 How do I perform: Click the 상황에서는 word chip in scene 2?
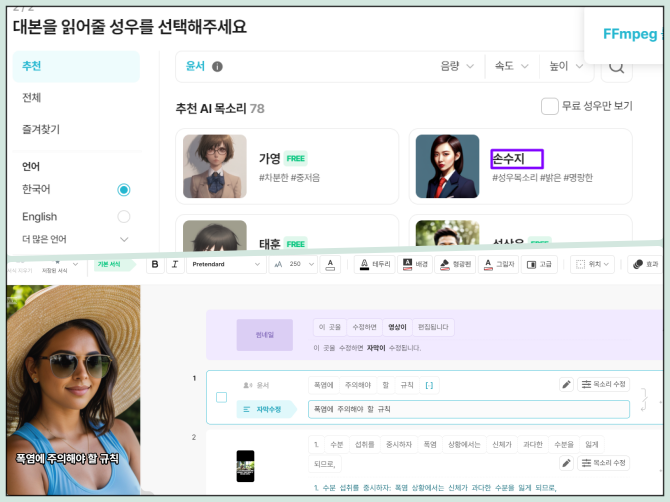[x=464, y=445]
